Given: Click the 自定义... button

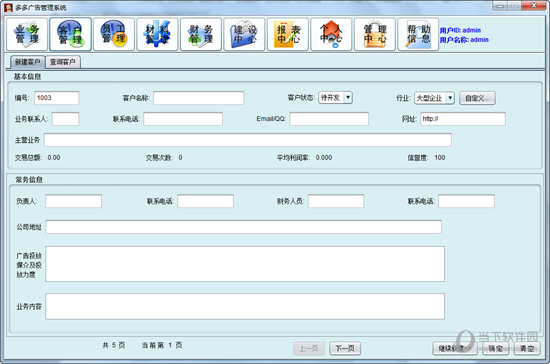Looking at the screenshot, I should pos(477,98).
